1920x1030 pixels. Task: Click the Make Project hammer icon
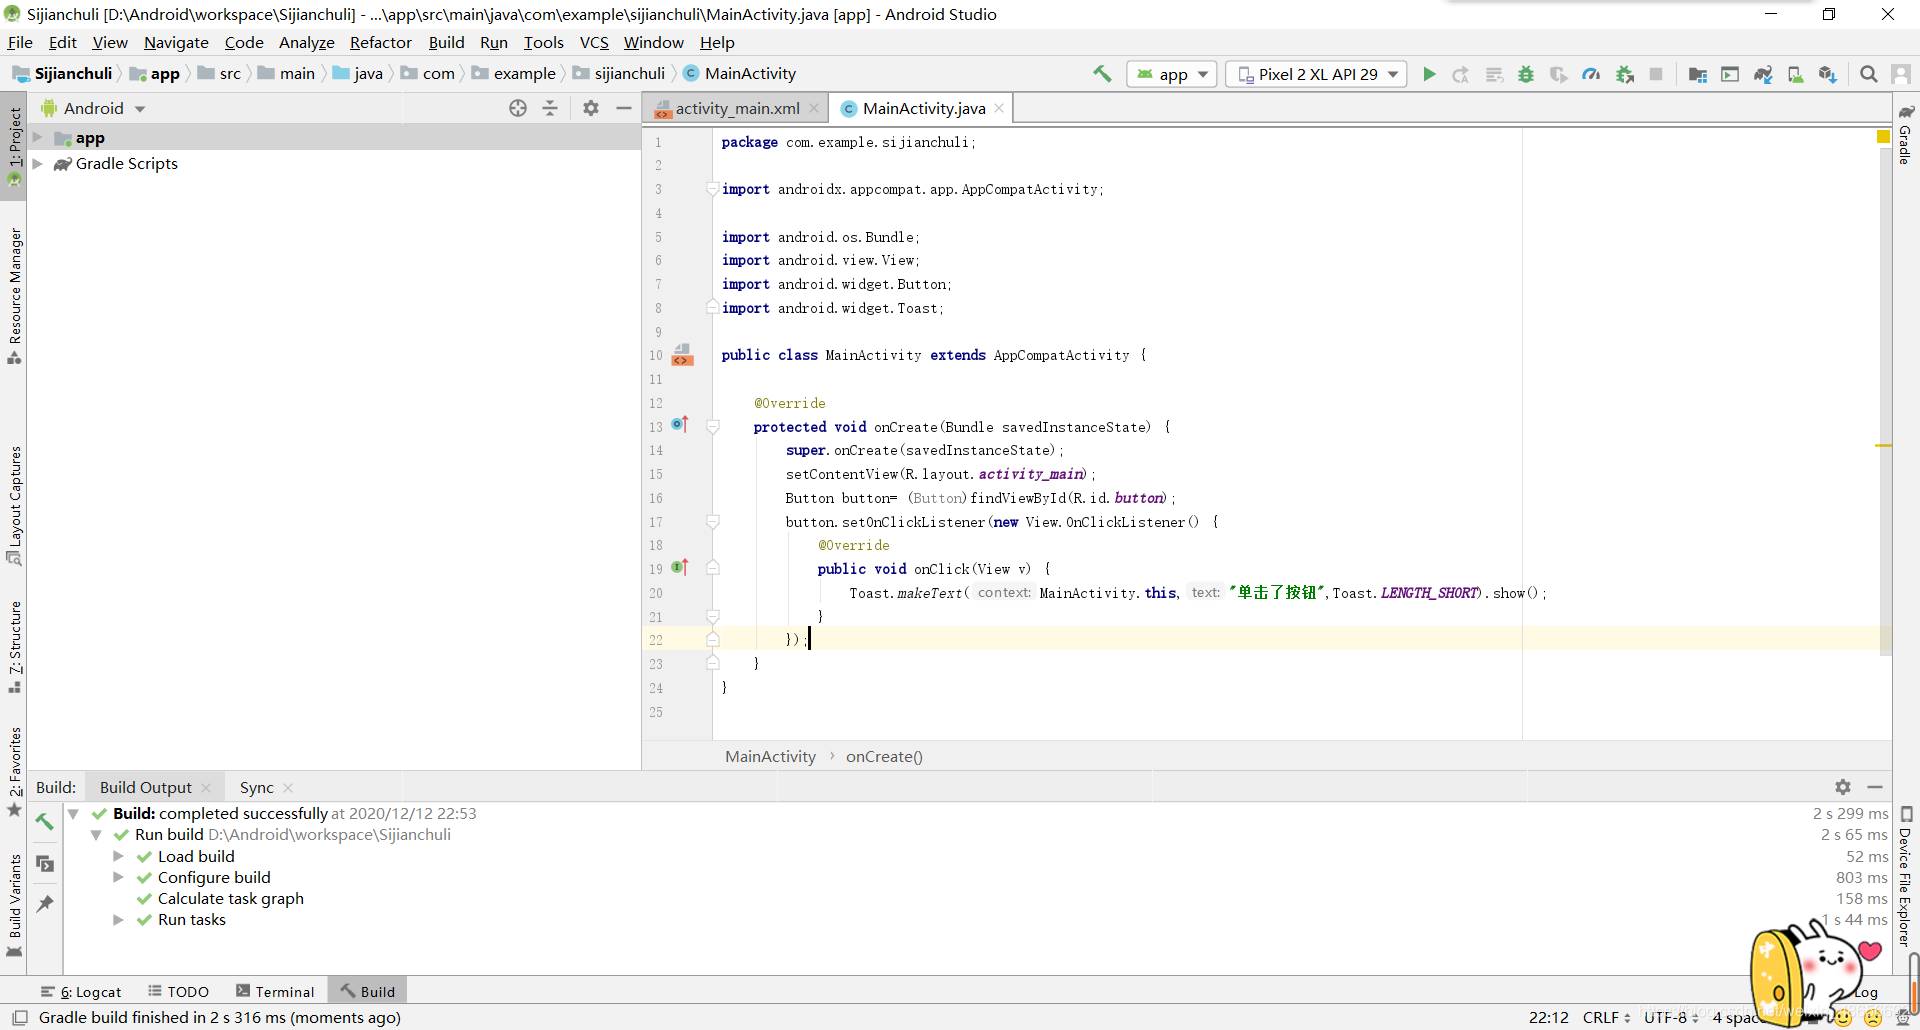[x=1102, y=74]
